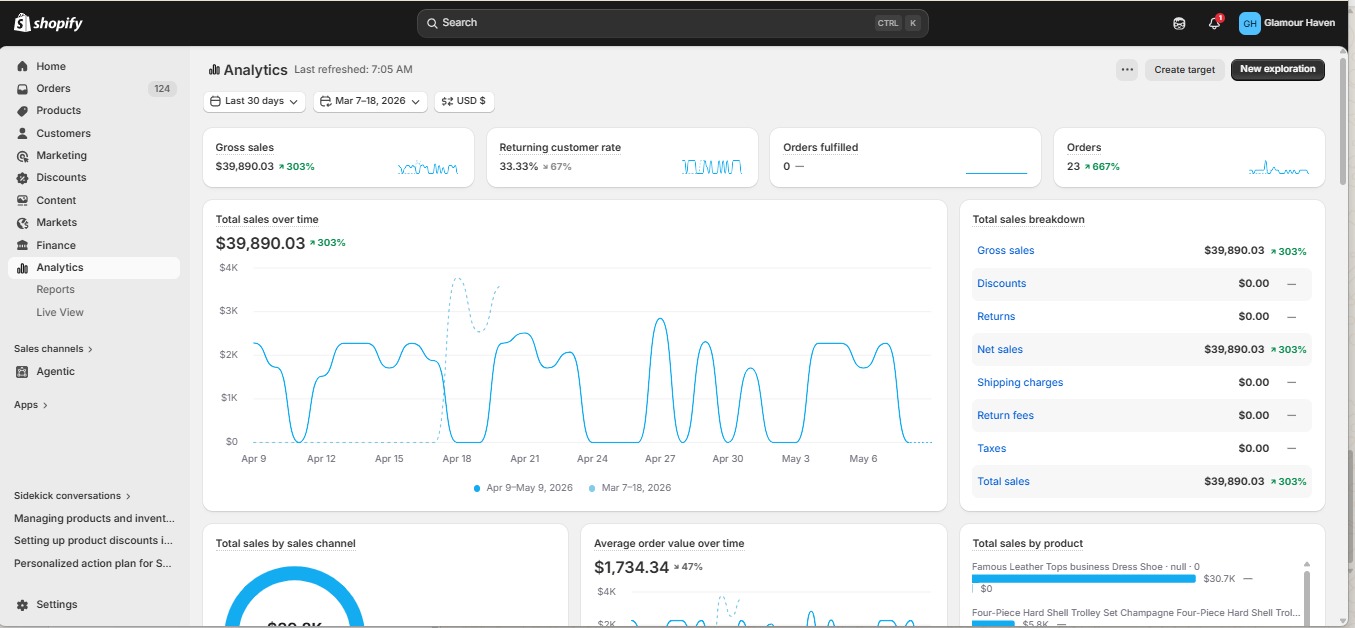The image size is (1355, 628).
Task: Click the Create target button
Action: tap(1184, 70)
